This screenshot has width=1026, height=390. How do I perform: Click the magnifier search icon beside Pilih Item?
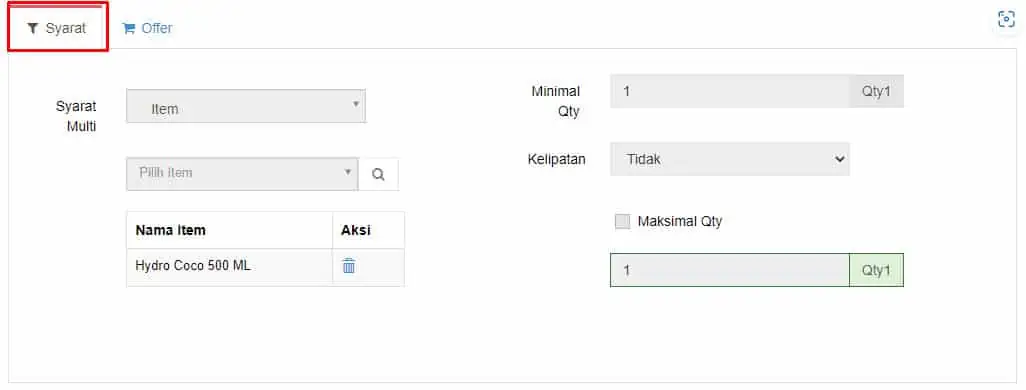[x=378, y=174]
